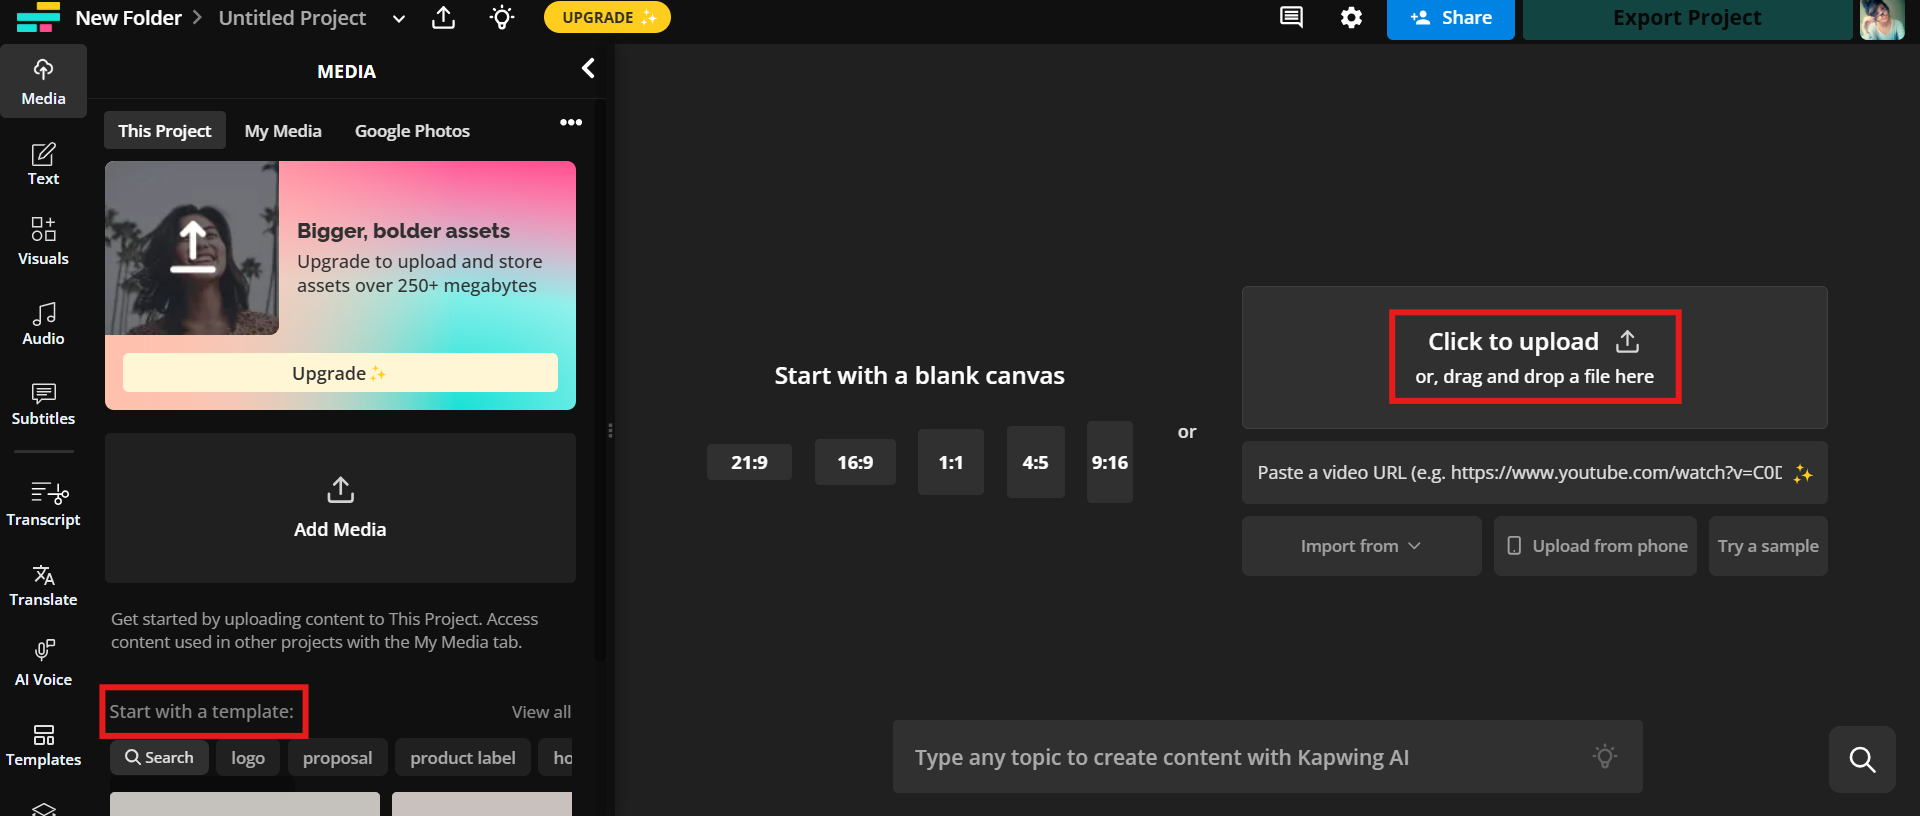Choose the 9:16 blank canvas

tap(1109, 462)
